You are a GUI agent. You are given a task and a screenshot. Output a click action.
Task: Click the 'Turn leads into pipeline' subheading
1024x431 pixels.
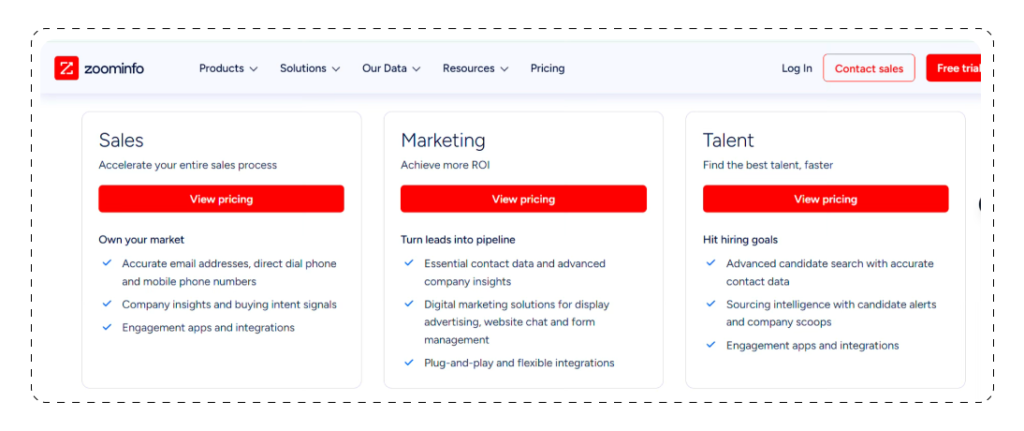(x=458, y=240)
